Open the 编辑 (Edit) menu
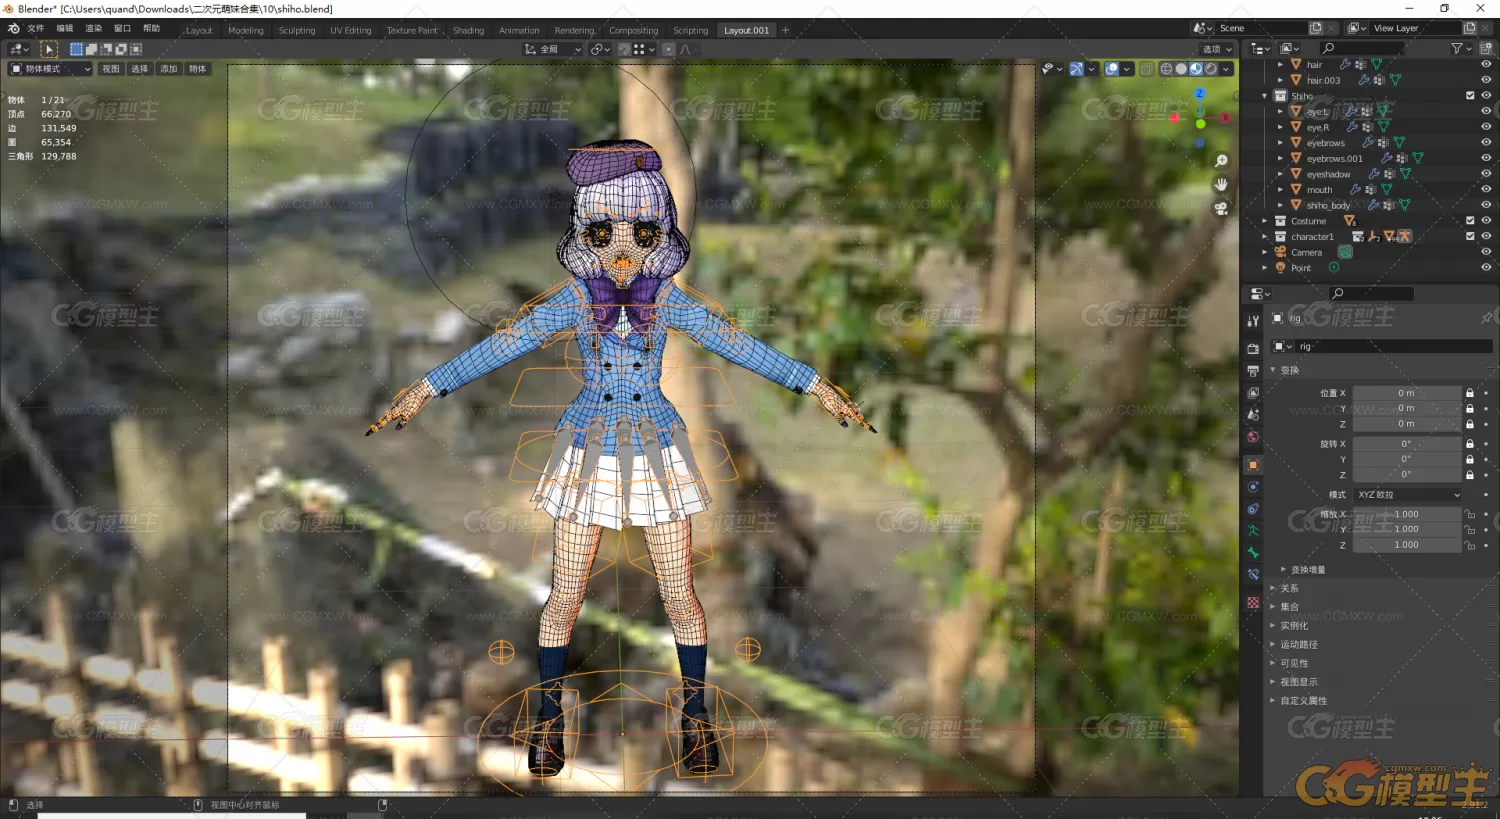Screen dimensions: 1500x819 [x=65, y=29]
